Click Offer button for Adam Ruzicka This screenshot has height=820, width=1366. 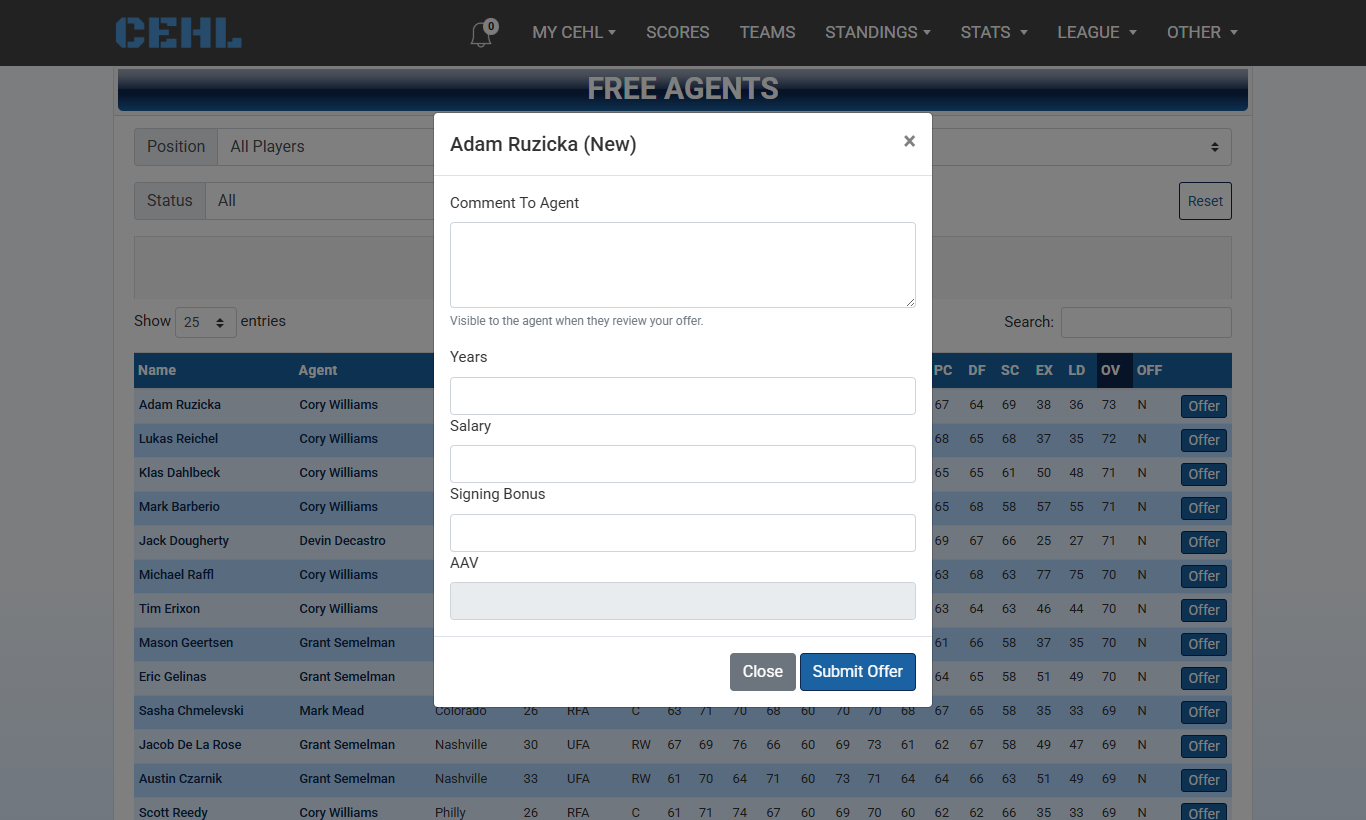[x=1204, y=406]
